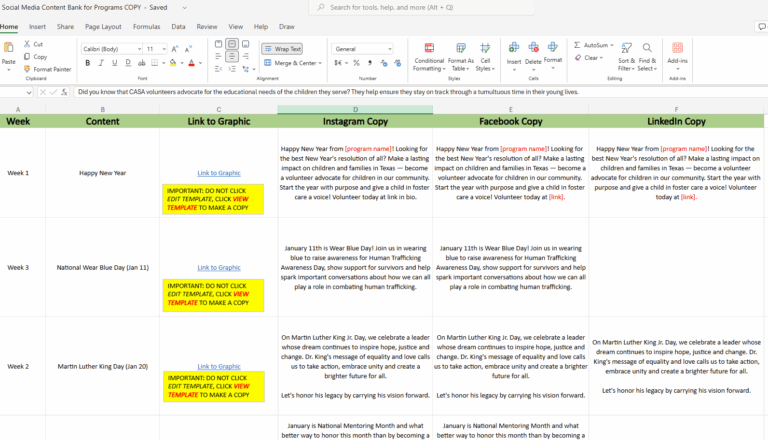768x440 pixels.
Task: Open Link to Graphic in Week 1 row
Action: tap(218, 173)
